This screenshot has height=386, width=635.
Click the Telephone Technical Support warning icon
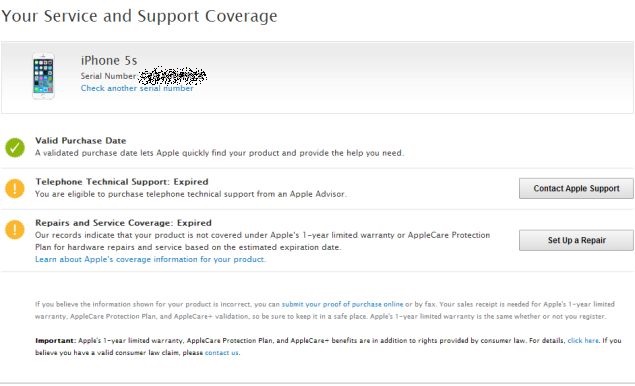click(15, 188)
